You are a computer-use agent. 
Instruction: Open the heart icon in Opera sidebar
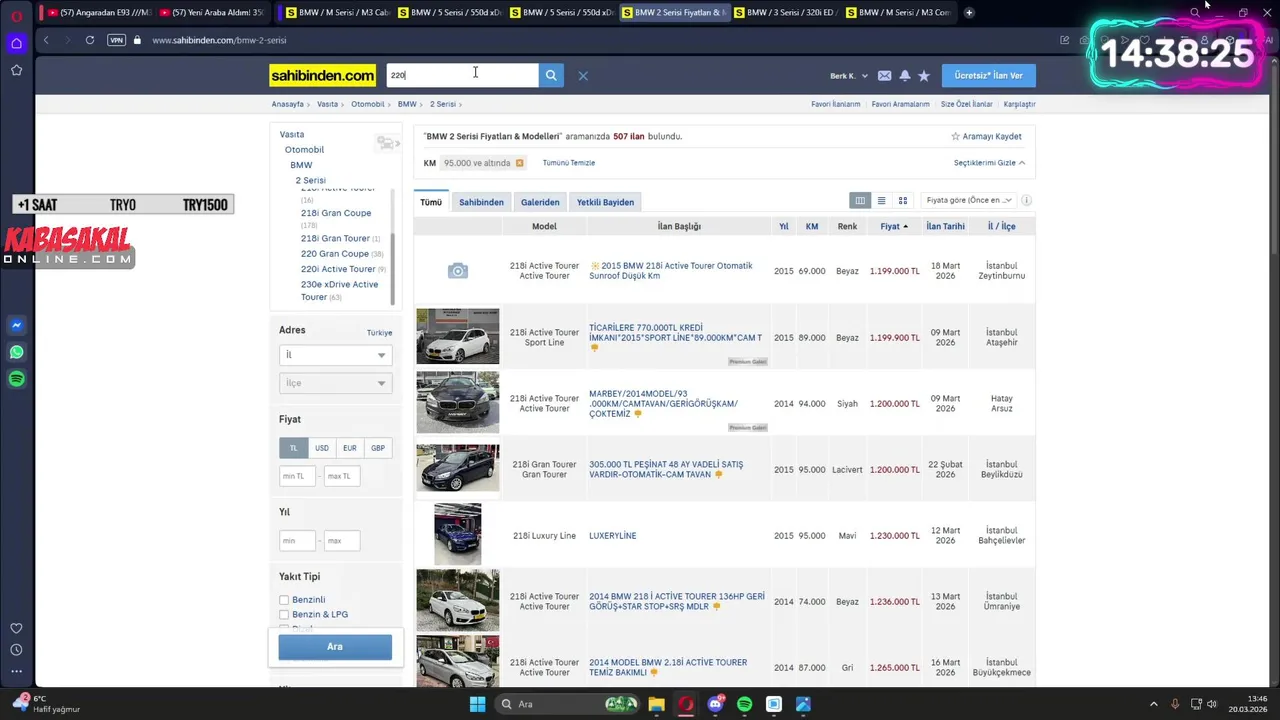pyautogui.click(x=16, y=628)
